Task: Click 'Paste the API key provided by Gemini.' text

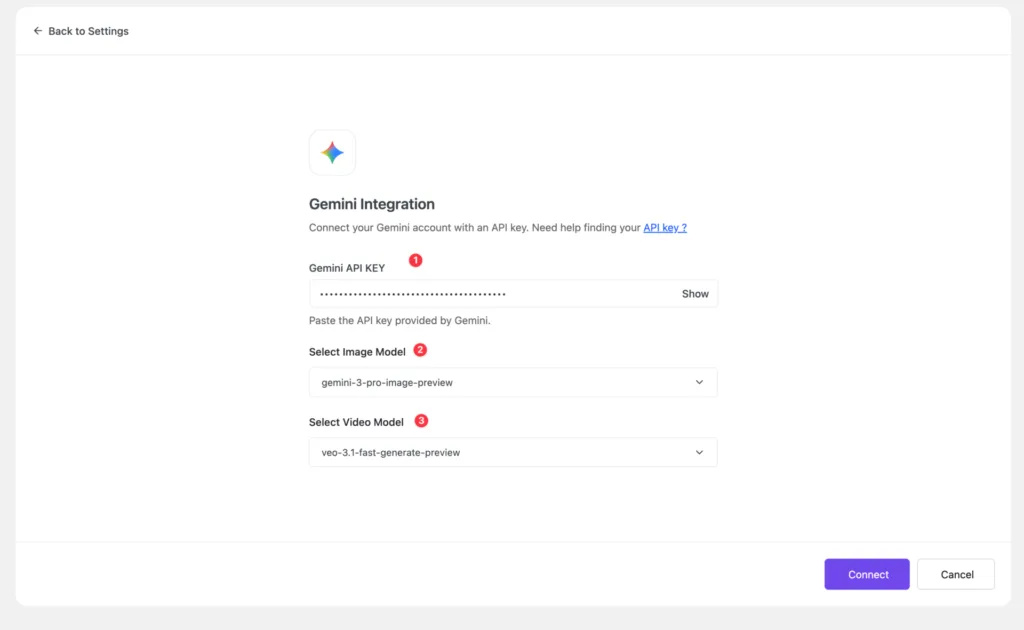Action: point(400,321)
